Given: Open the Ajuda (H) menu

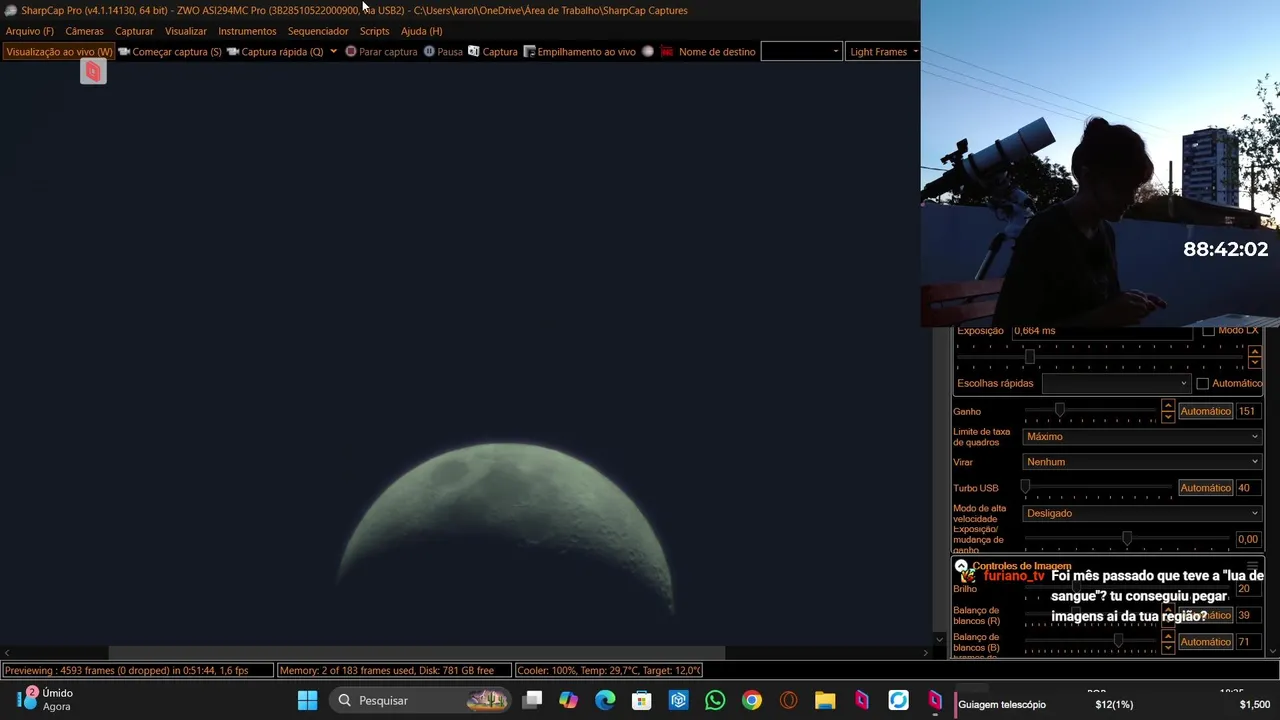Looking at the screenshot, I should coord(421,31).
